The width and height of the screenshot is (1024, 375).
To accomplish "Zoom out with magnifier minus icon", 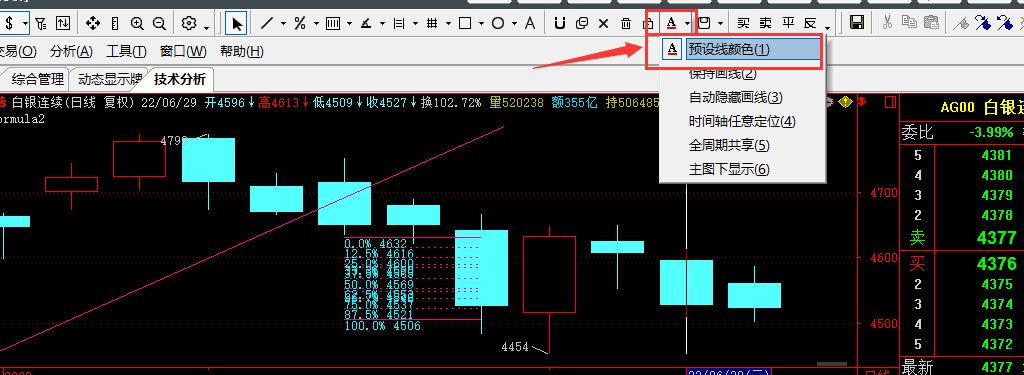I will pyautogui.click(x=159, y=24).
